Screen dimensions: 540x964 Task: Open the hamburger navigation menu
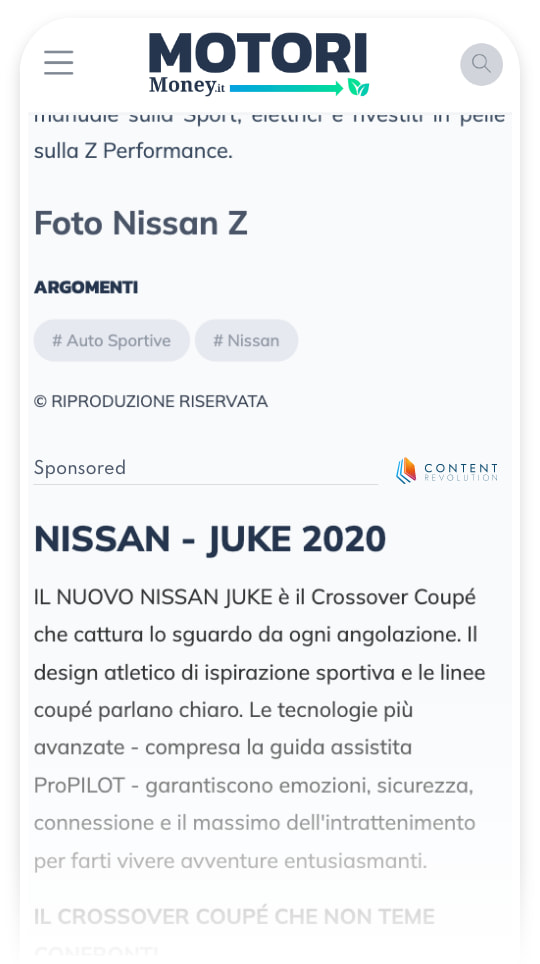(x=58, y=63)
